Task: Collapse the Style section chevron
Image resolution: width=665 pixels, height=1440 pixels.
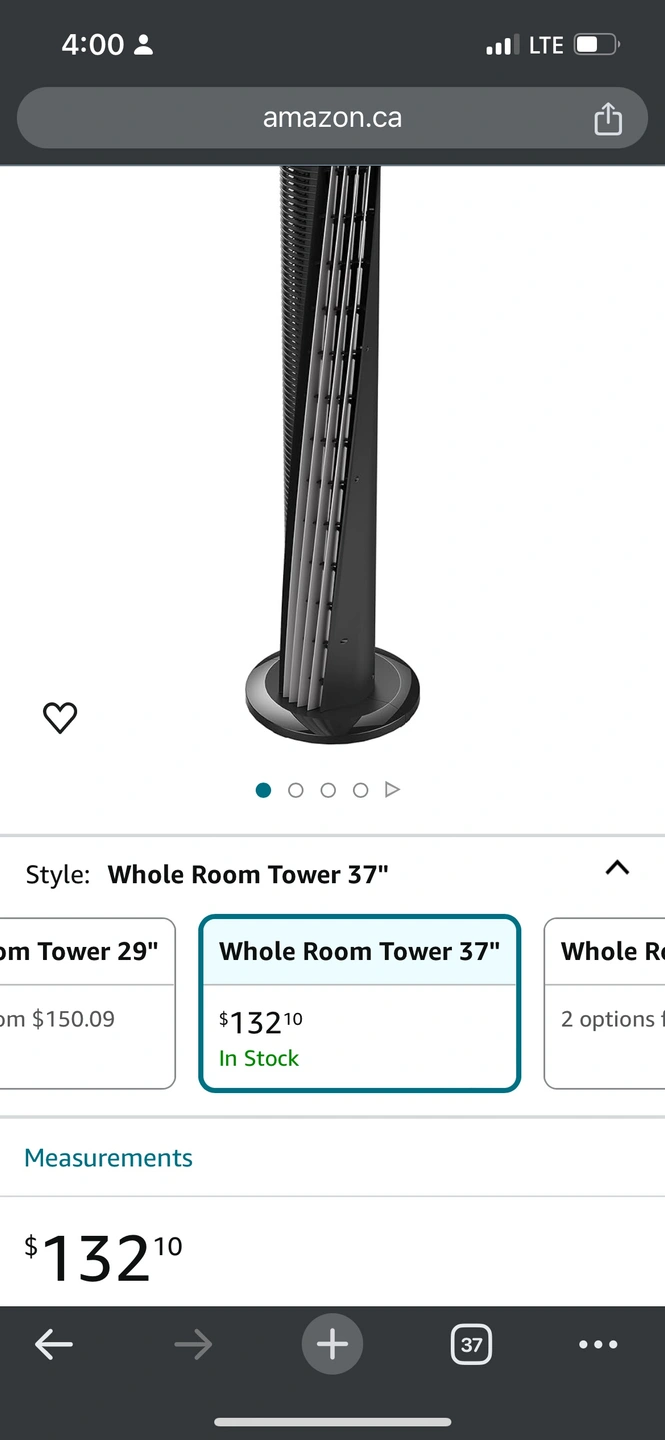Action: point(617,868)
